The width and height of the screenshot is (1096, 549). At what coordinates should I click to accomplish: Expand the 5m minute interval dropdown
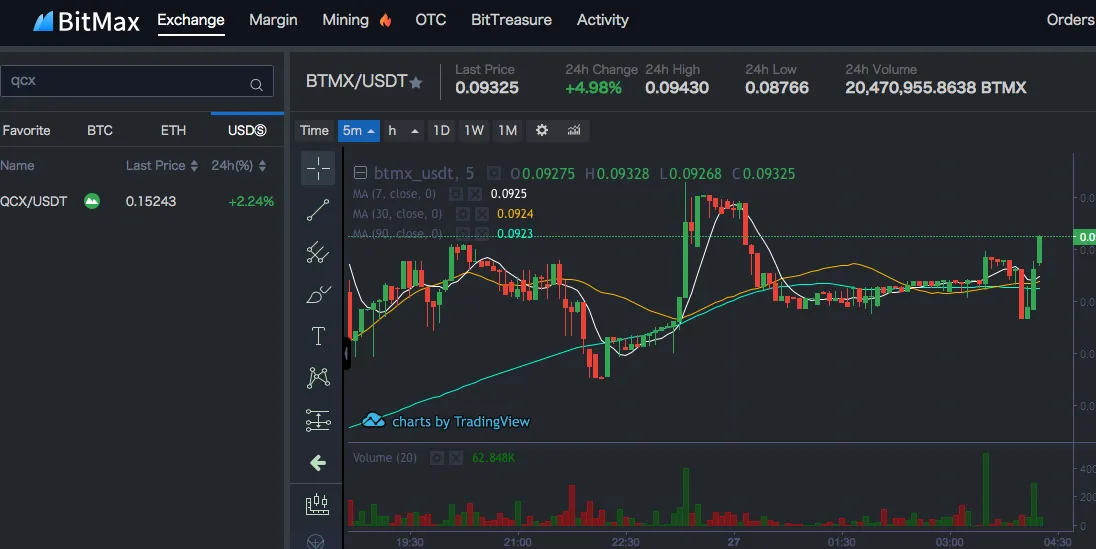pos(359,131)
